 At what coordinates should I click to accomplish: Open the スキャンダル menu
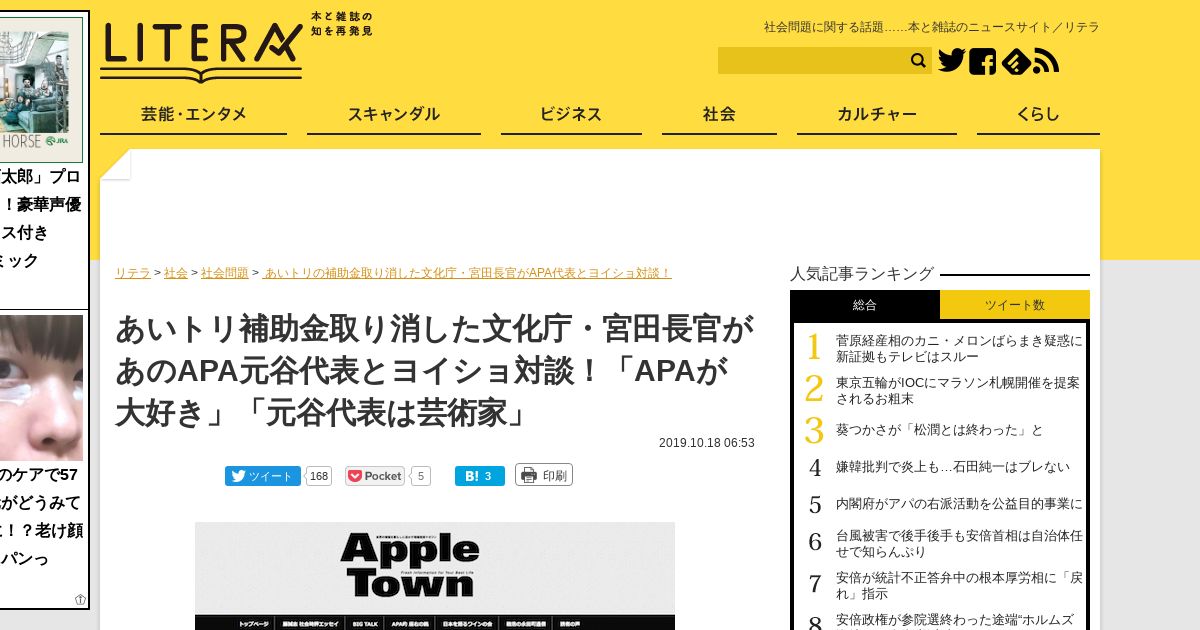coord(394,114)
